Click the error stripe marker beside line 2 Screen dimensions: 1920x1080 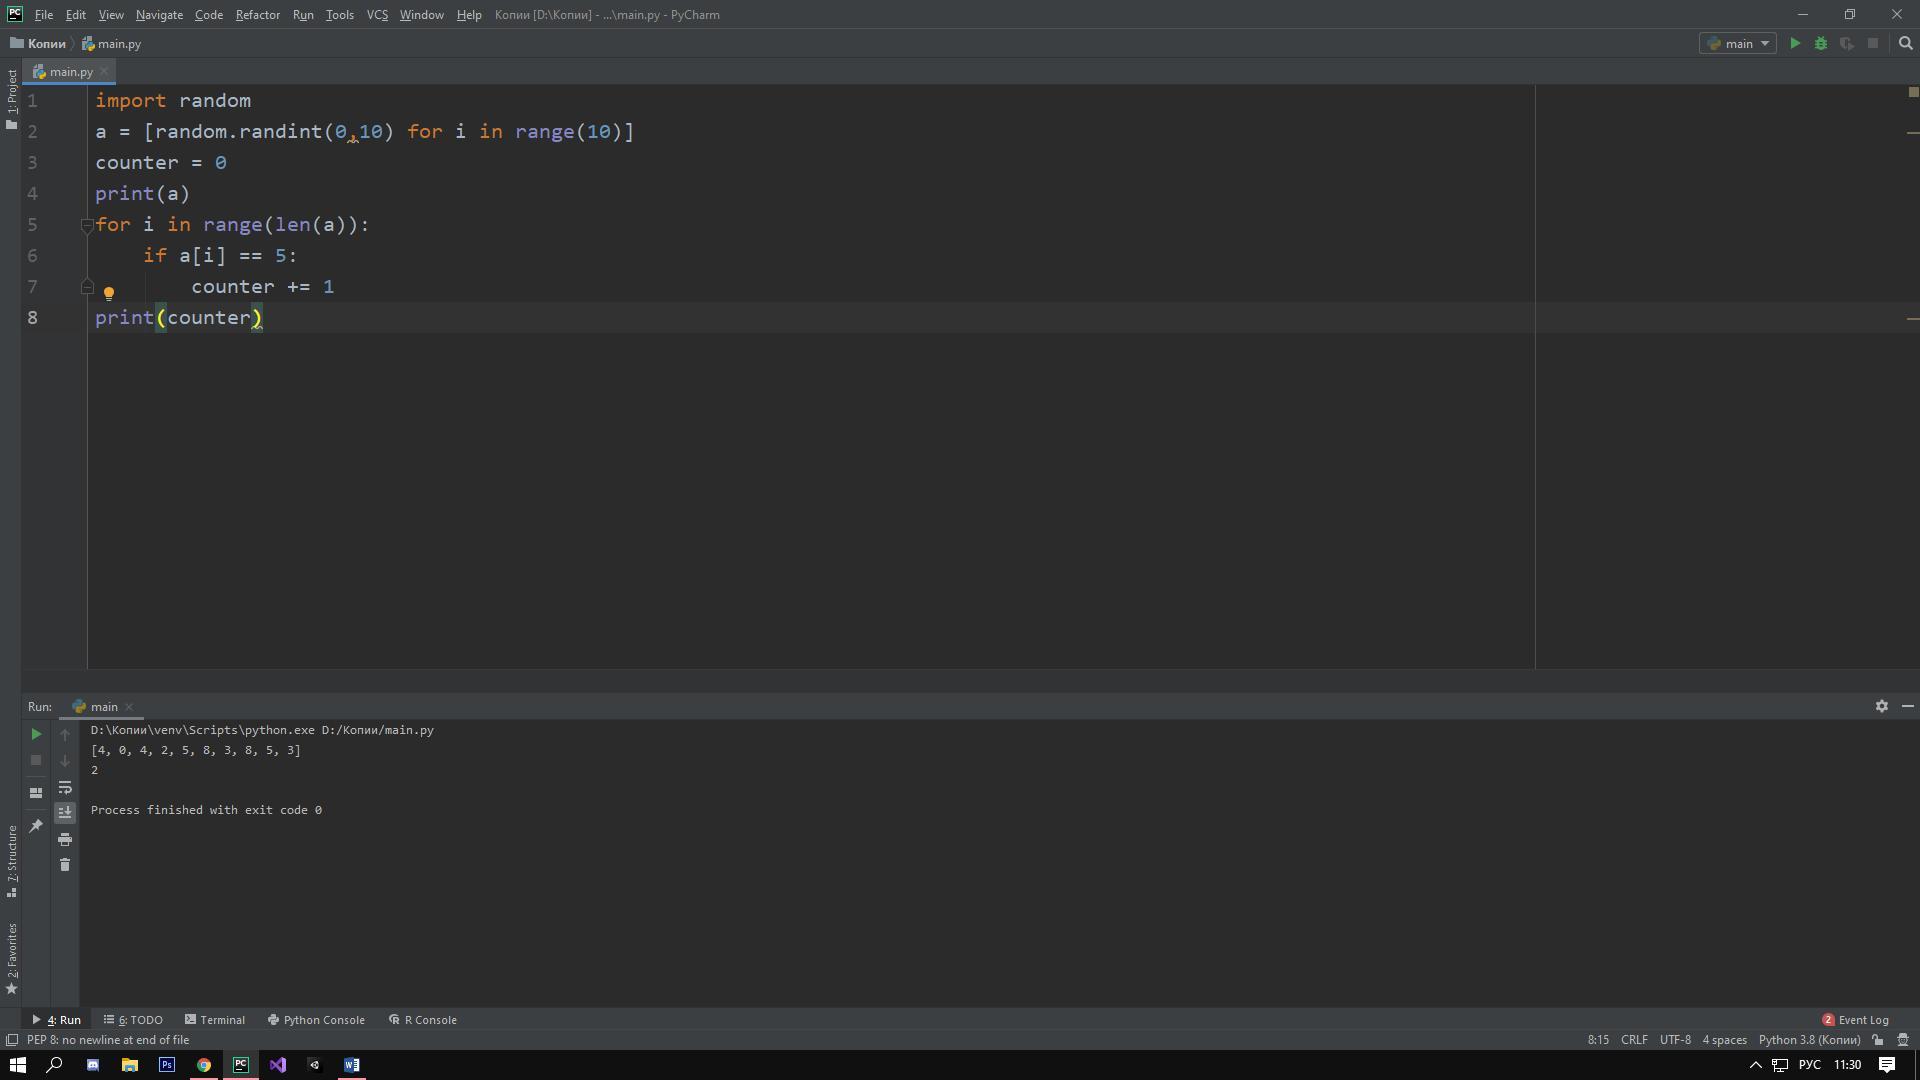pos(1912,132)
